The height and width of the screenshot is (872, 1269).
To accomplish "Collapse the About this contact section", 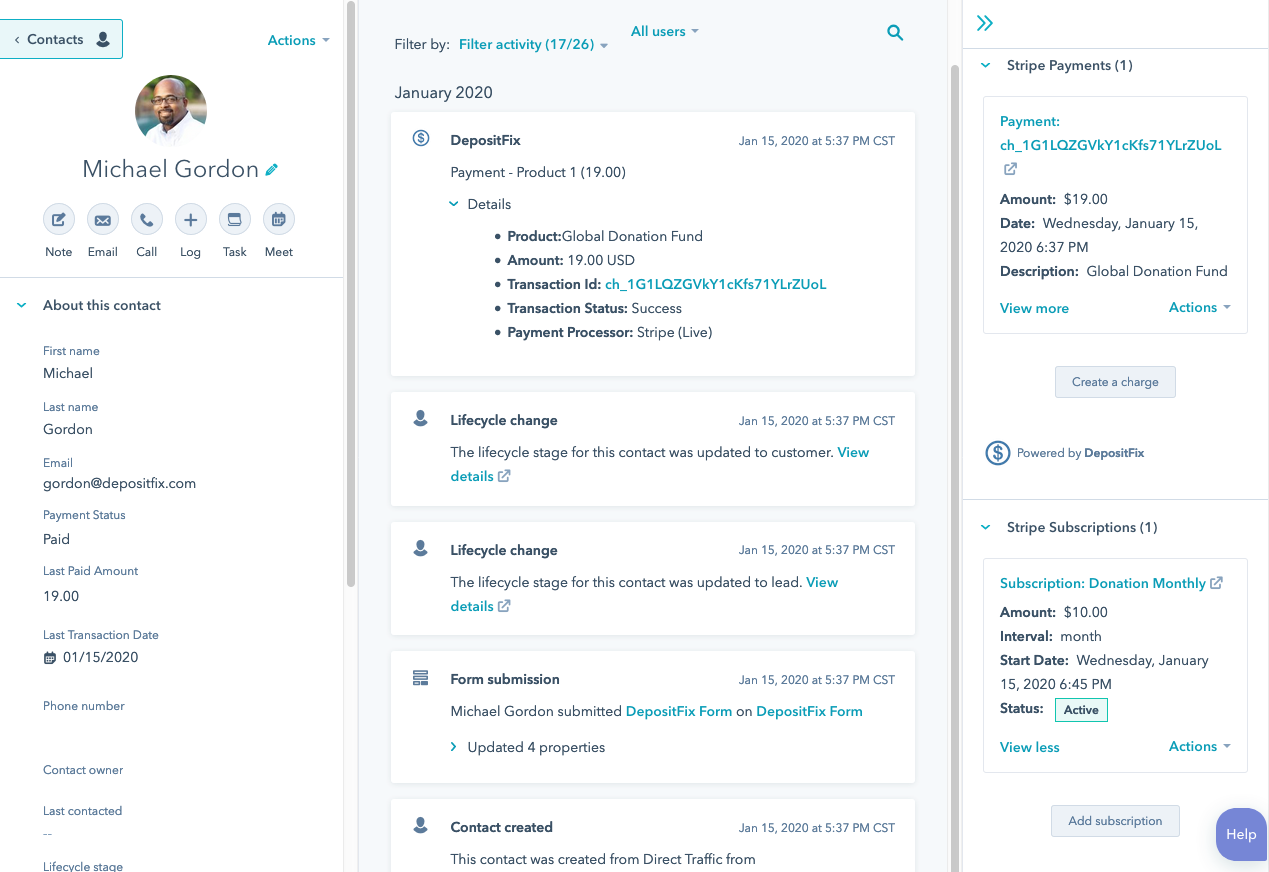I will [21, 305].
